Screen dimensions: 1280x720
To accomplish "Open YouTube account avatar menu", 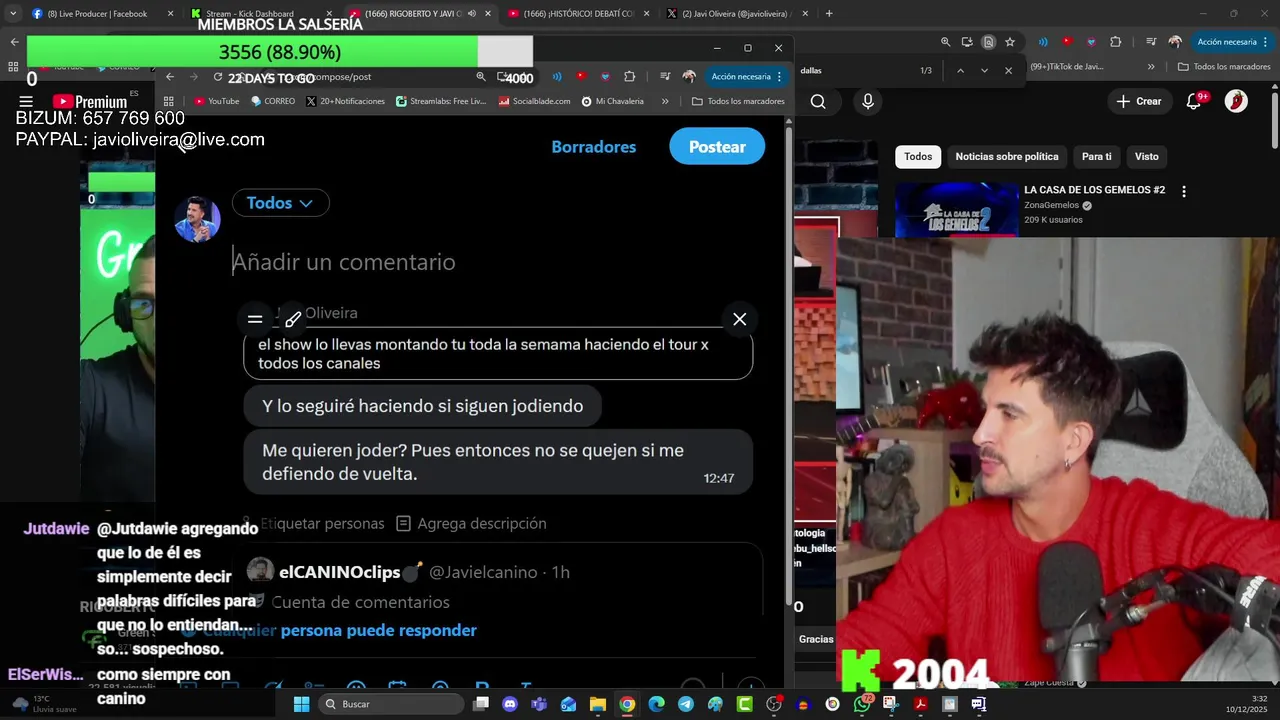I will [1236, 101].
